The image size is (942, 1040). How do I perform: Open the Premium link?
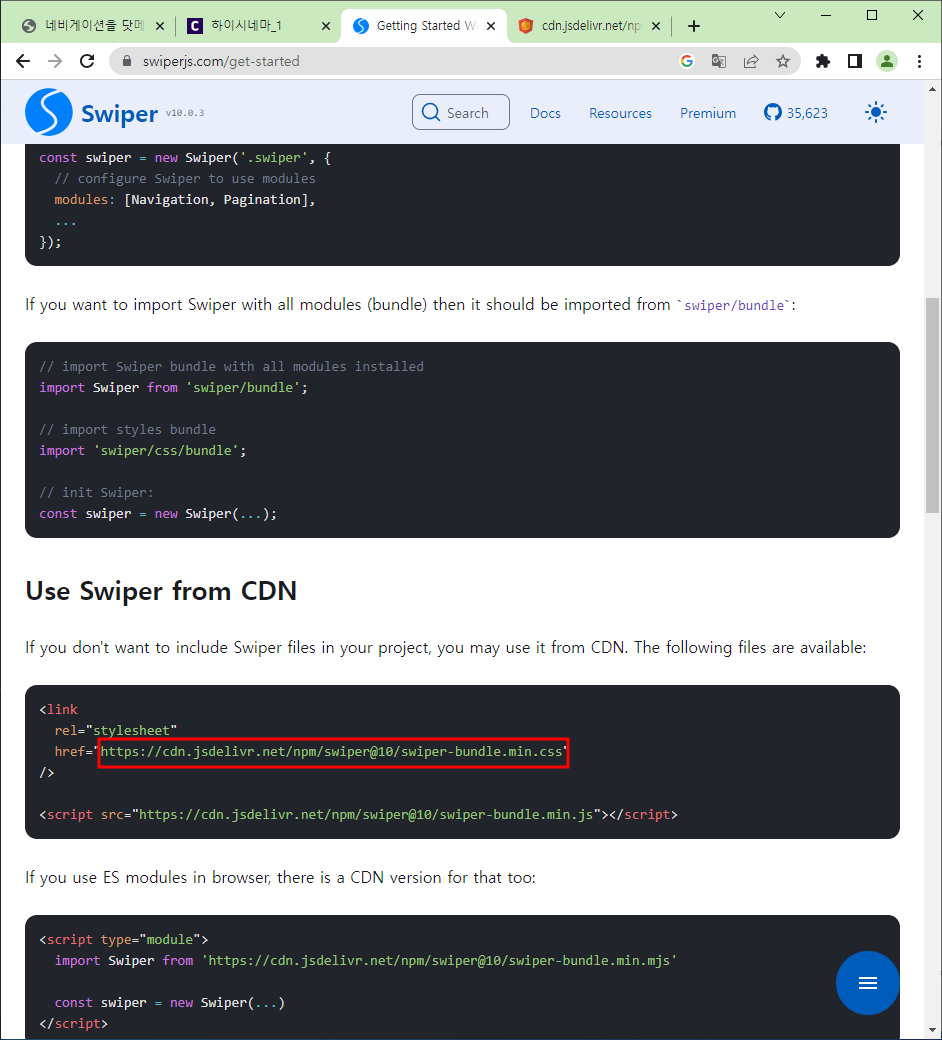coord(708,113)
